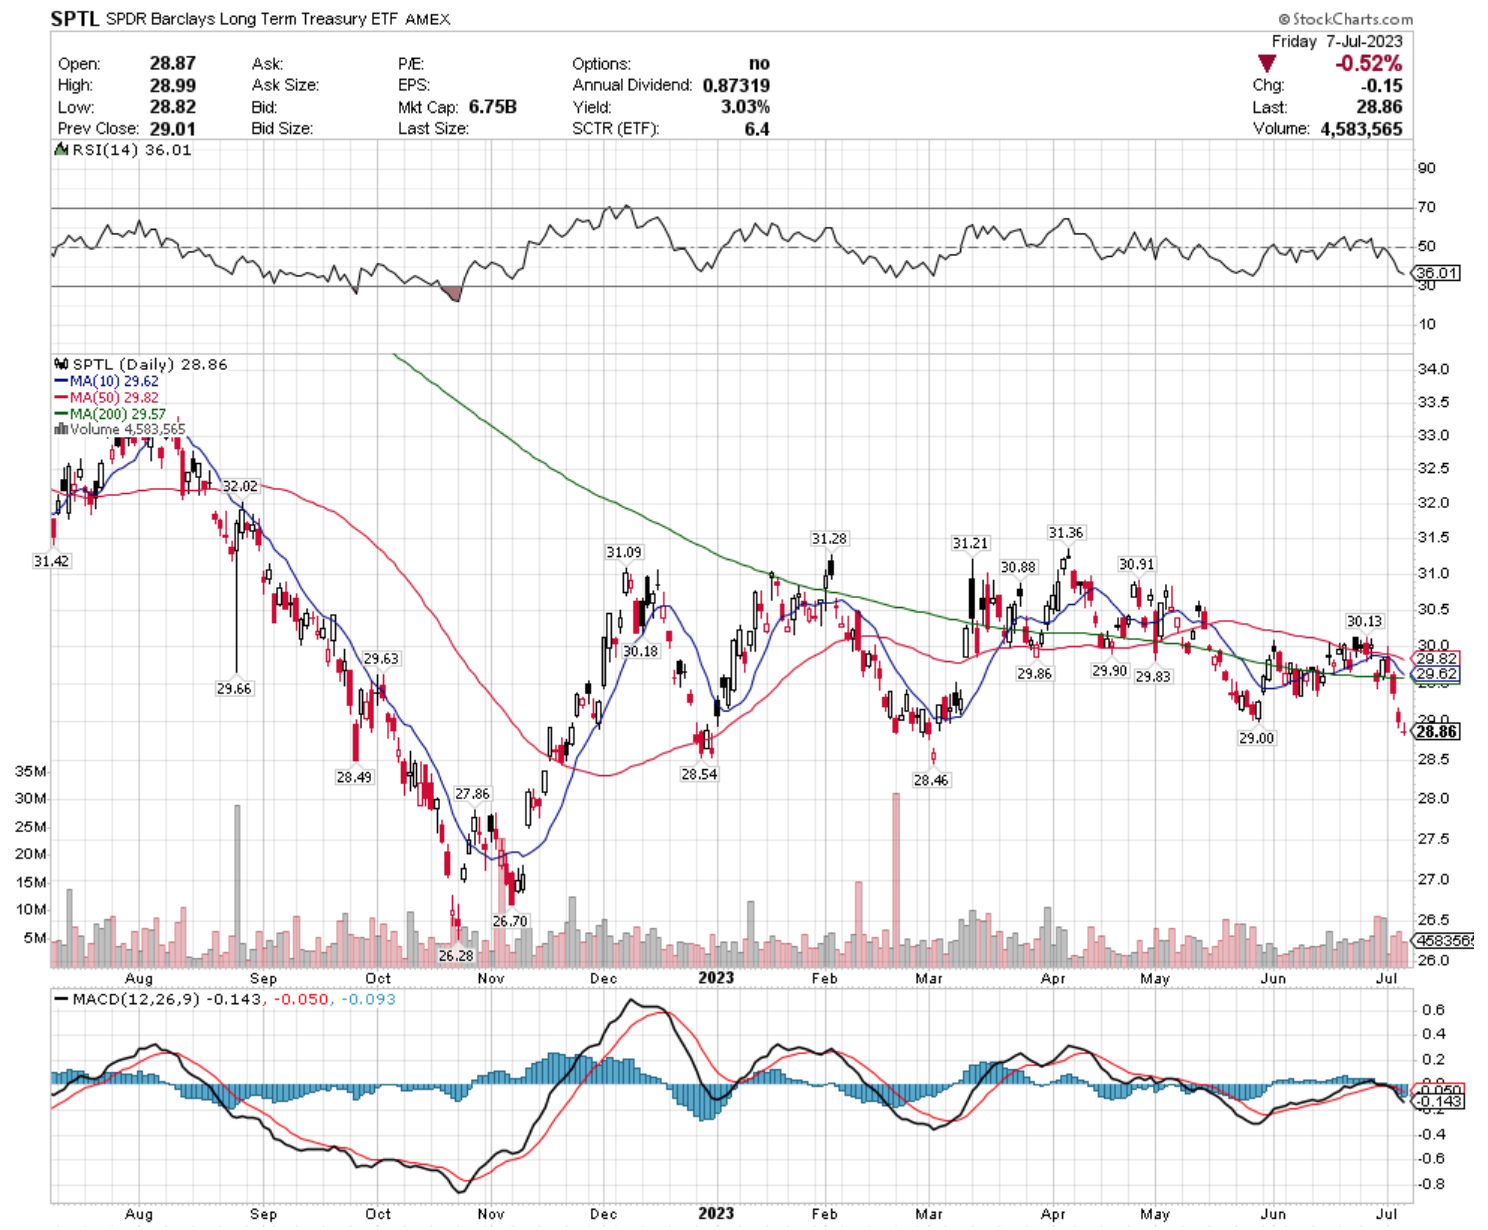Click the Yield 3.03% value
1488x1230 pixels.
tap(745, 107)
